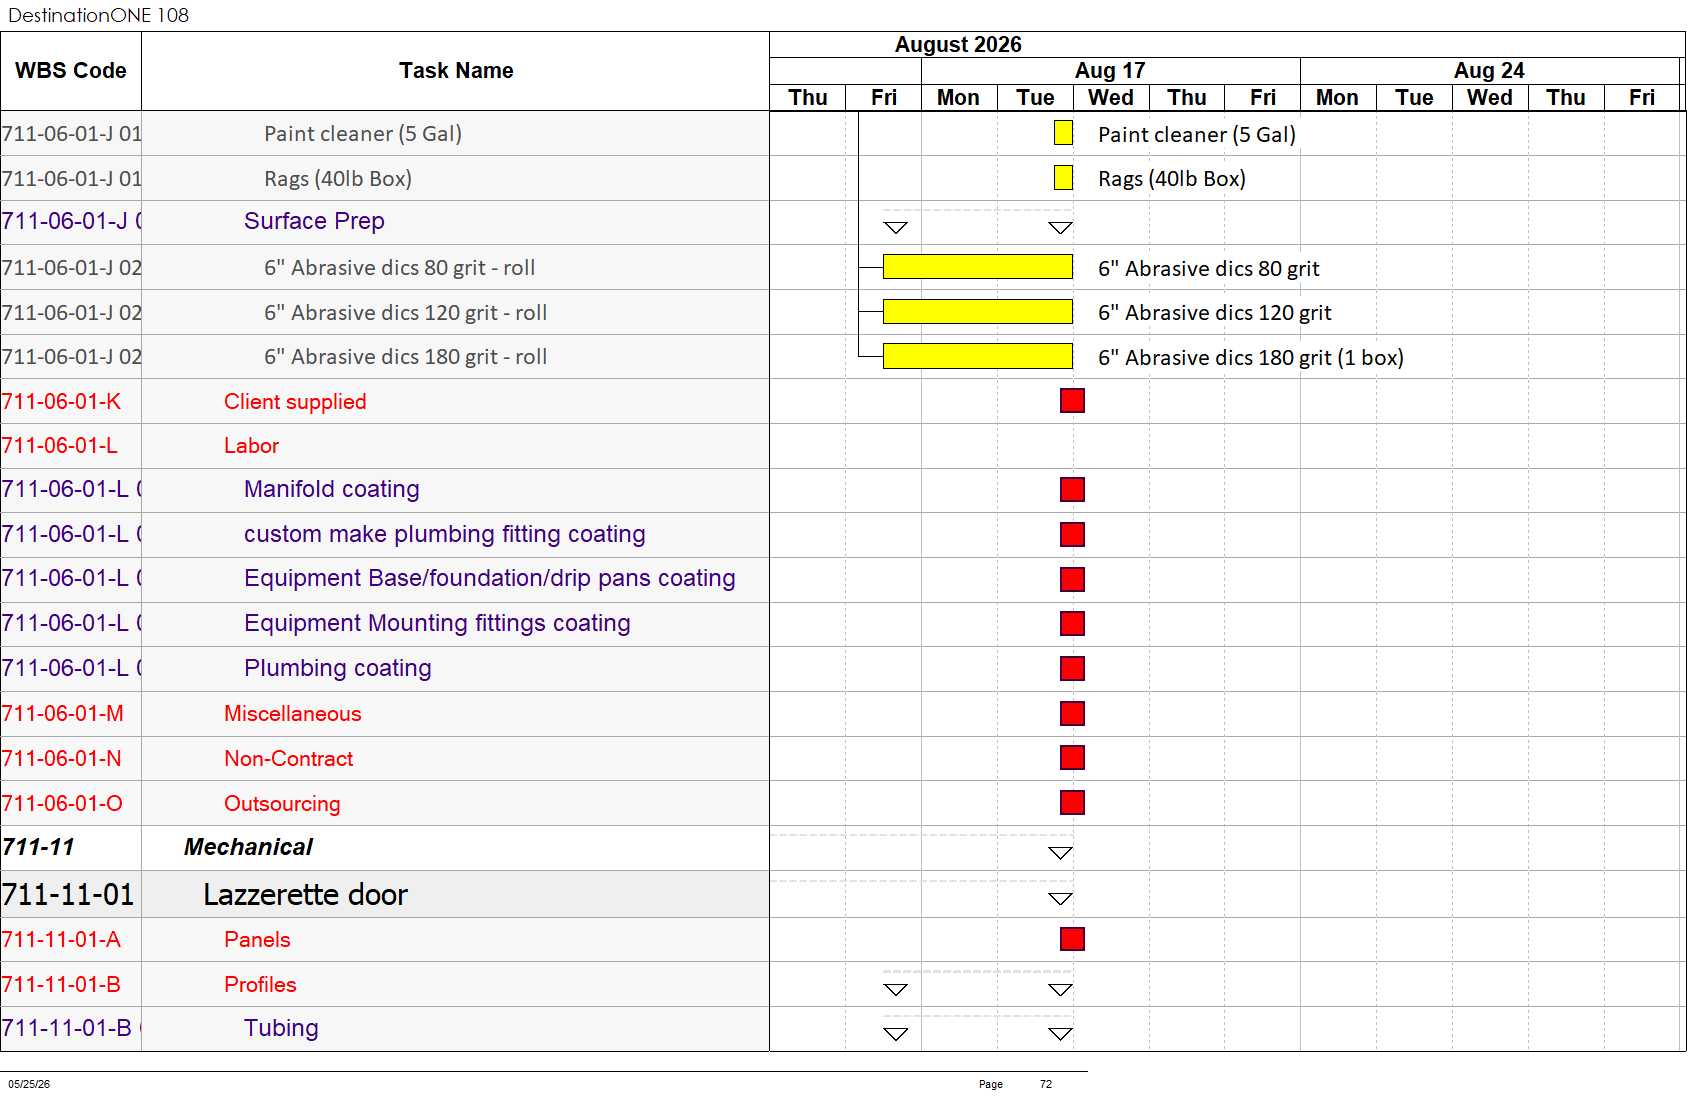Screen dimensions: 1687x1097
Task: Click the red Plumbing coating milestone square
Action: pyautogui.click(x=1072, y=668)
